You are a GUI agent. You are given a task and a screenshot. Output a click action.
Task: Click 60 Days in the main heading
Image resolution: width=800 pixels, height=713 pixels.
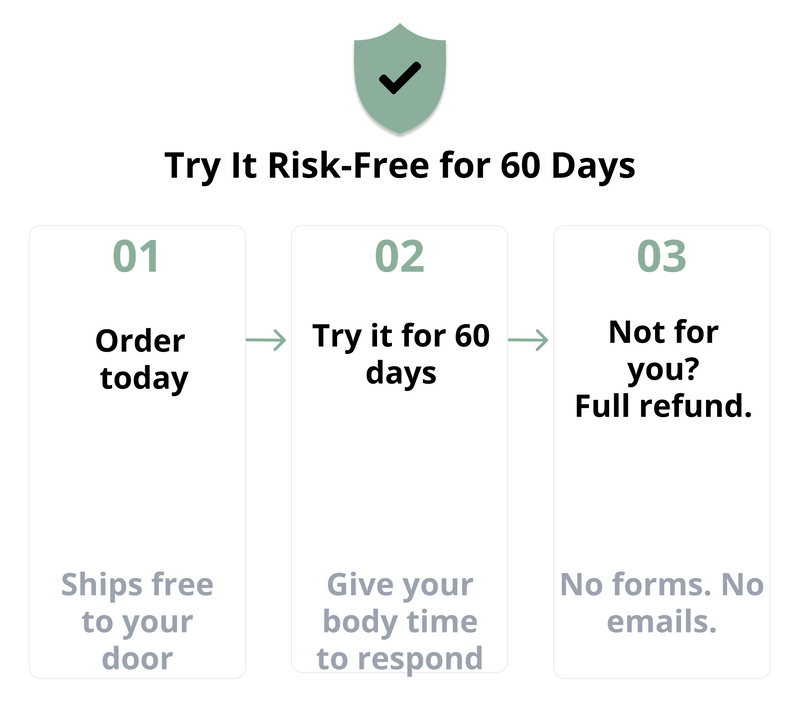coord(567,165)
